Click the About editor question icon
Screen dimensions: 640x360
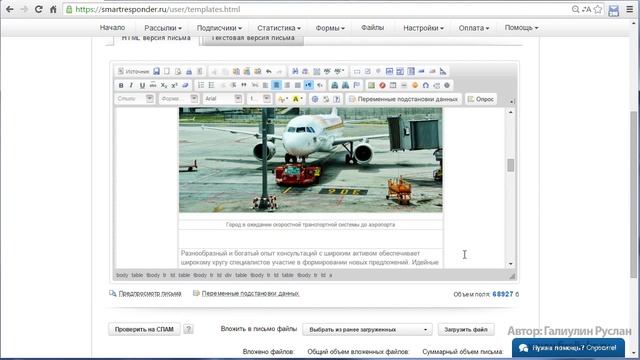pos(336,99)
